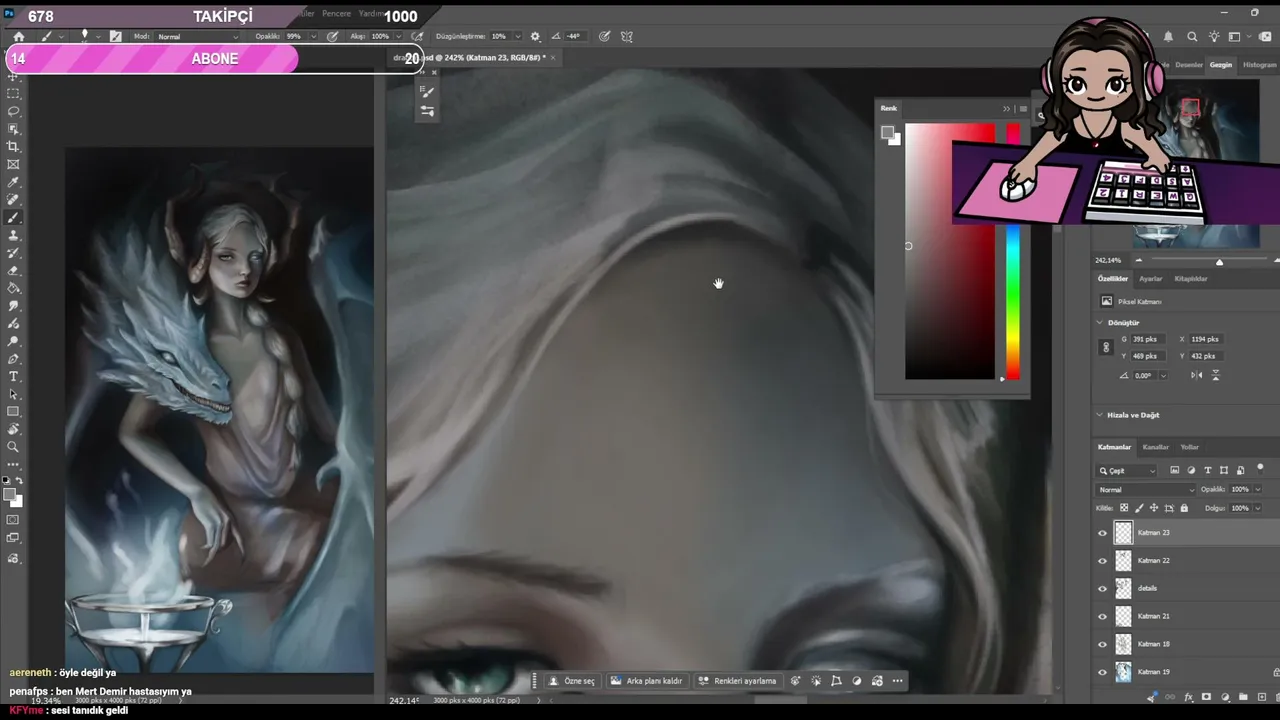Open the brush Mod Normal dropdown
The width and height of the screenshot is (1280, 720).
(196, 37)
